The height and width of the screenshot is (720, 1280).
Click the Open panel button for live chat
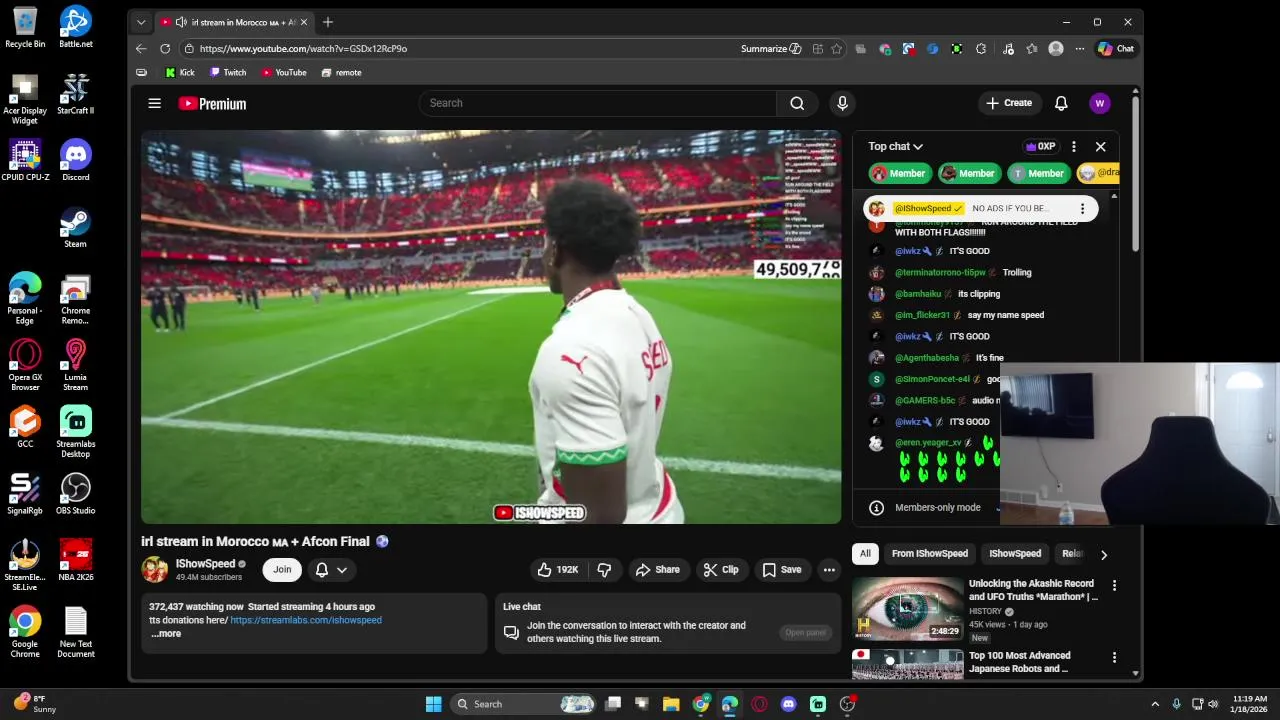coord(805,632)
